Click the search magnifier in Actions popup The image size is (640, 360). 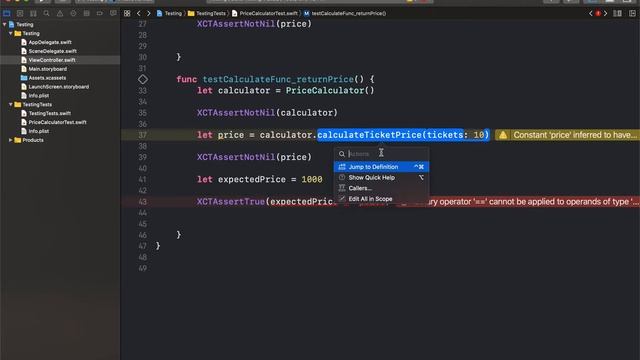click(x=342, y=154)
